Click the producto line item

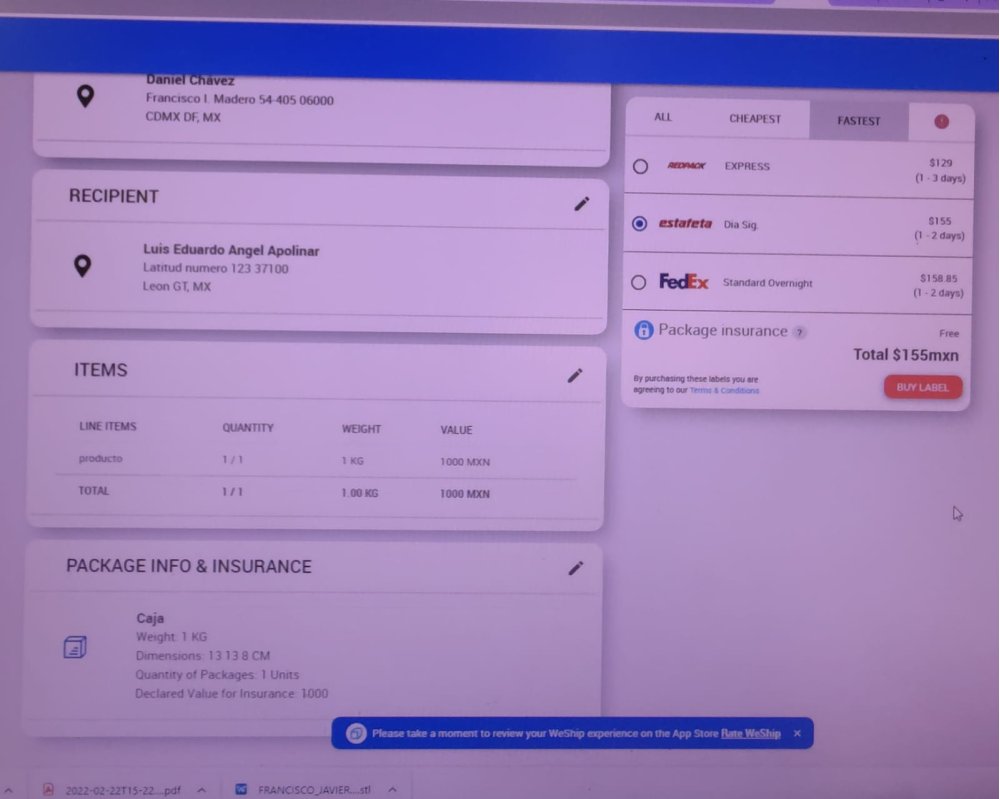click(100, 458)
